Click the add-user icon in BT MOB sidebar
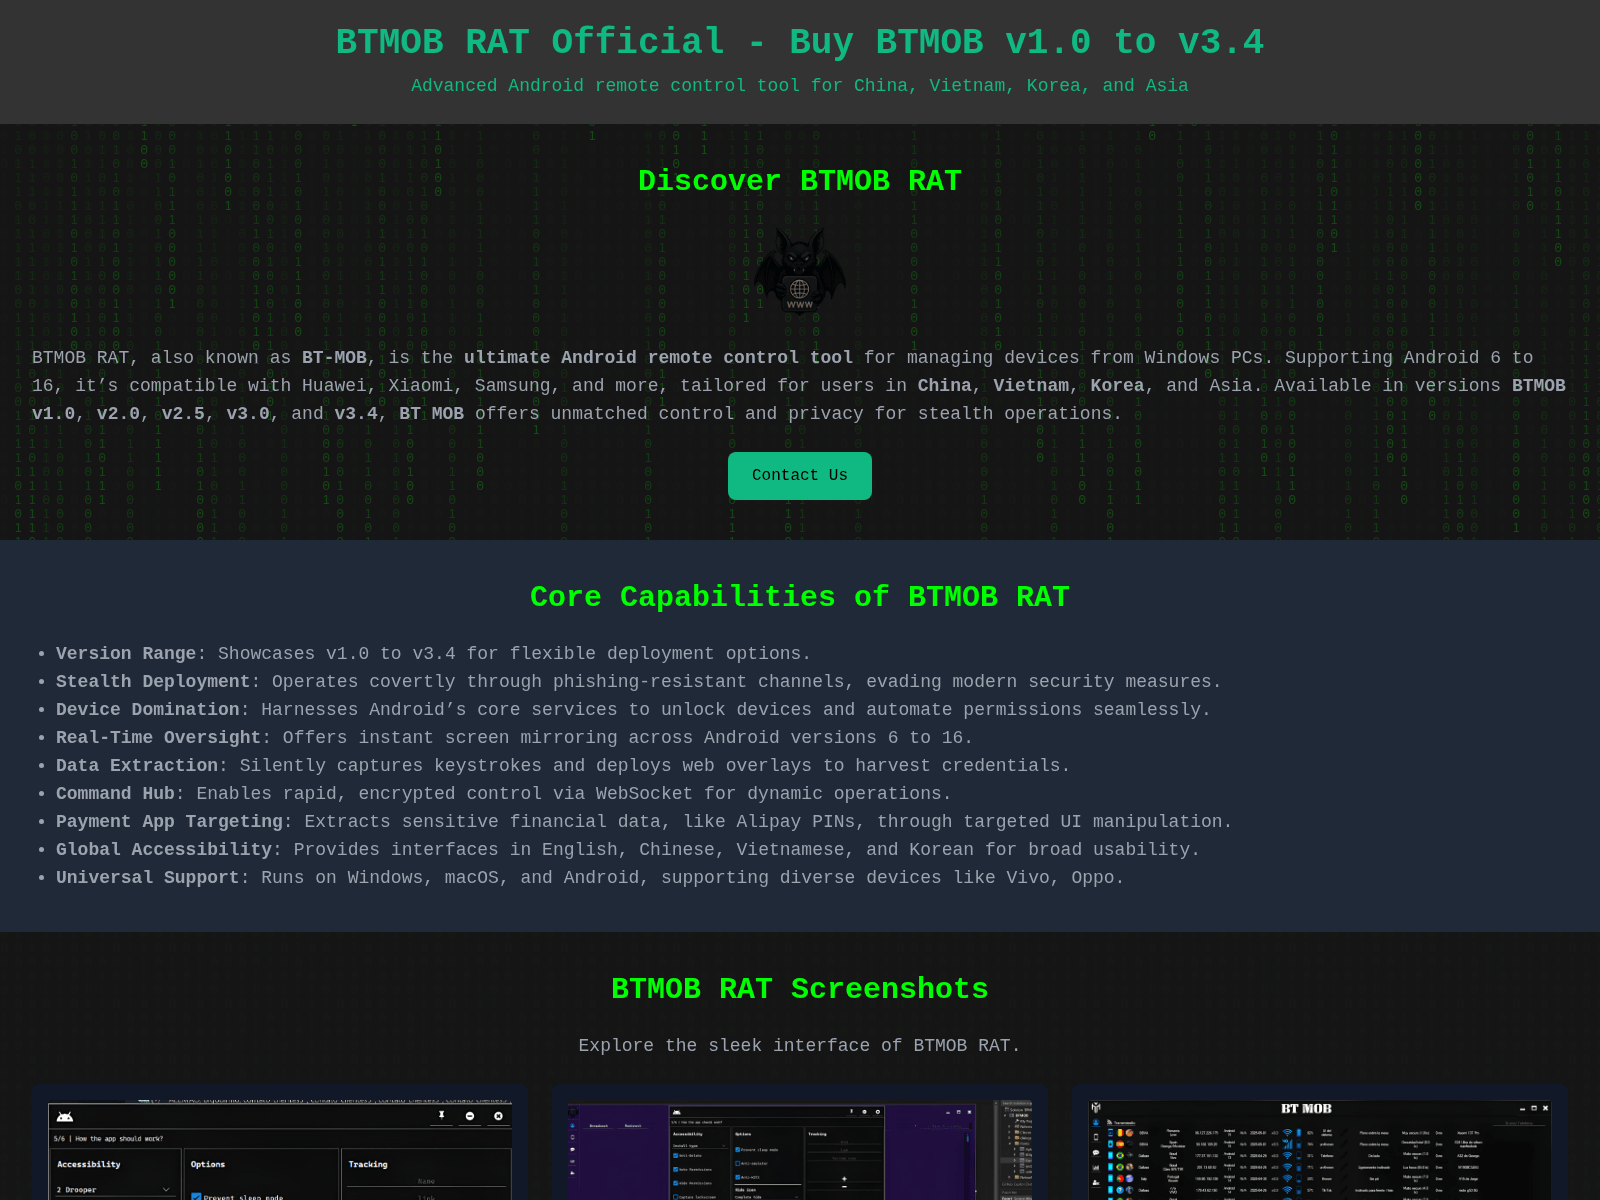The height and width of the screenshot is (1200, 1600). tap(1095, 1181)
